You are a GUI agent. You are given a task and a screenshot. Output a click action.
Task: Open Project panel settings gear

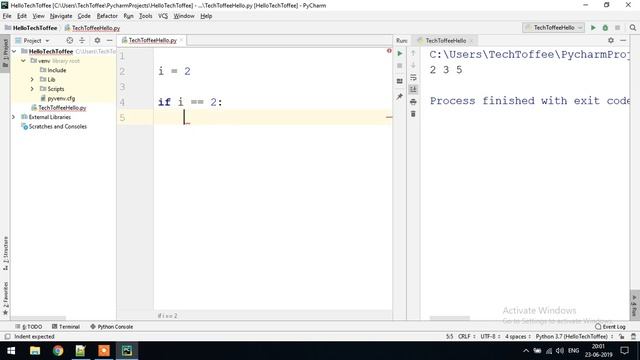97,40
